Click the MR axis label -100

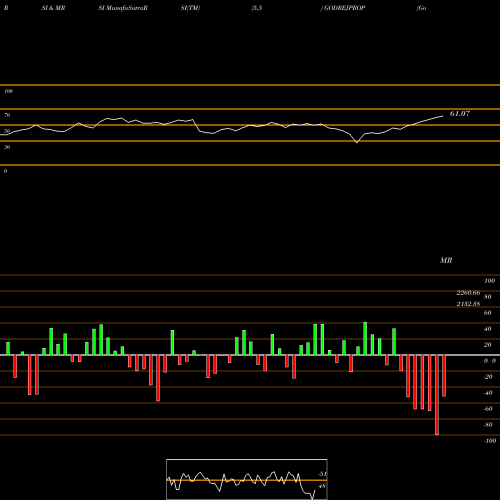(x=490, y=441)
